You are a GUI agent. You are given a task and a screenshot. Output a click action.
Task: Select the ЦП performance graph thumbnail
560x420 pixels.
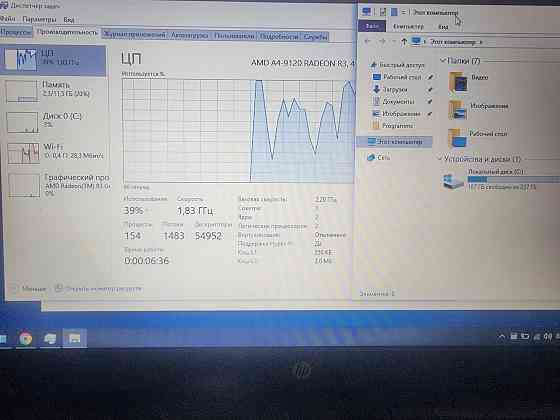(21, 60)
